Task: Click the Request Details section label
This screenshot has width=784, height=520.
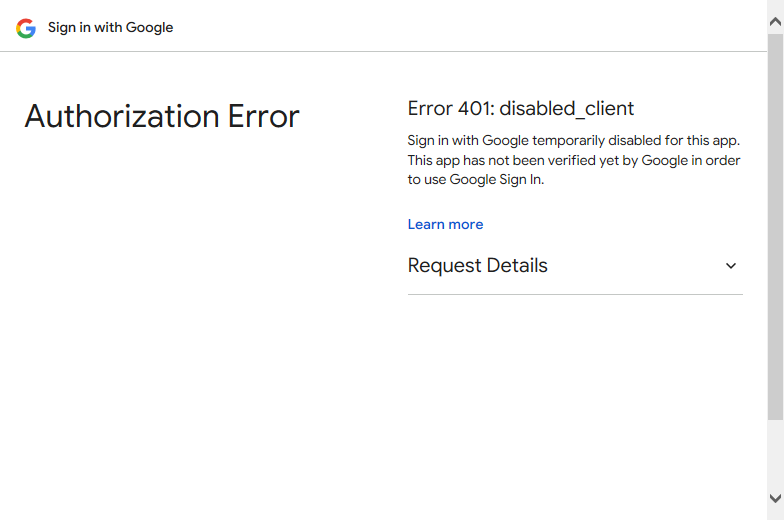Action: (x=478, y=266)
